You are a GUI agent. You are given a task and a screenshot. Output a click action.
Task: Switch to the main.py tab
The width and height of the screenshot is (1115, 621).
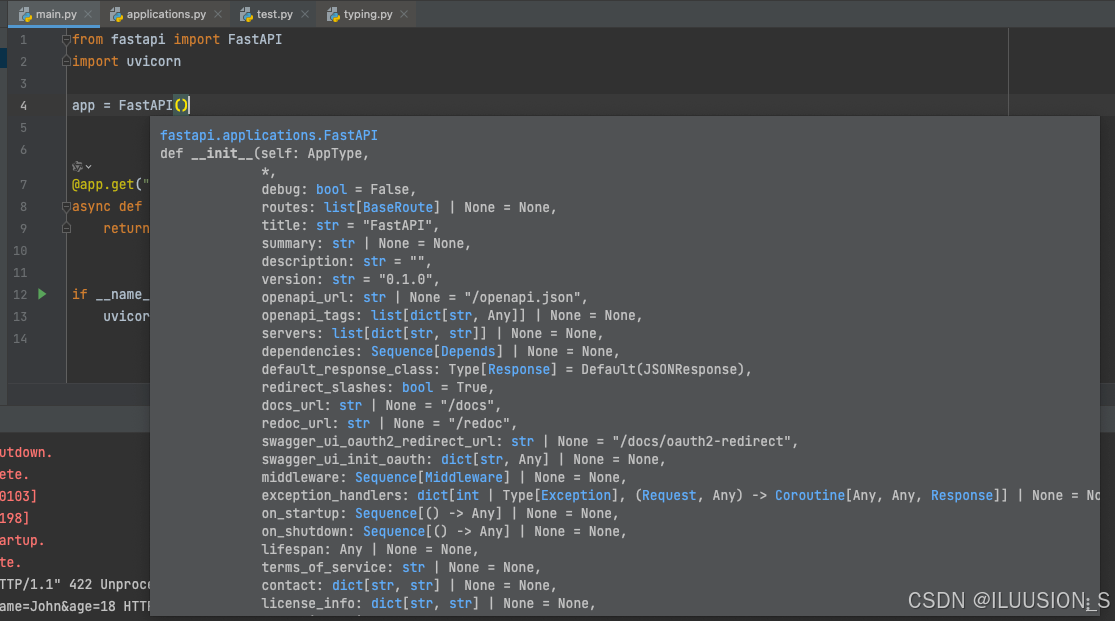pyautogui.click(x=54, y=14)
